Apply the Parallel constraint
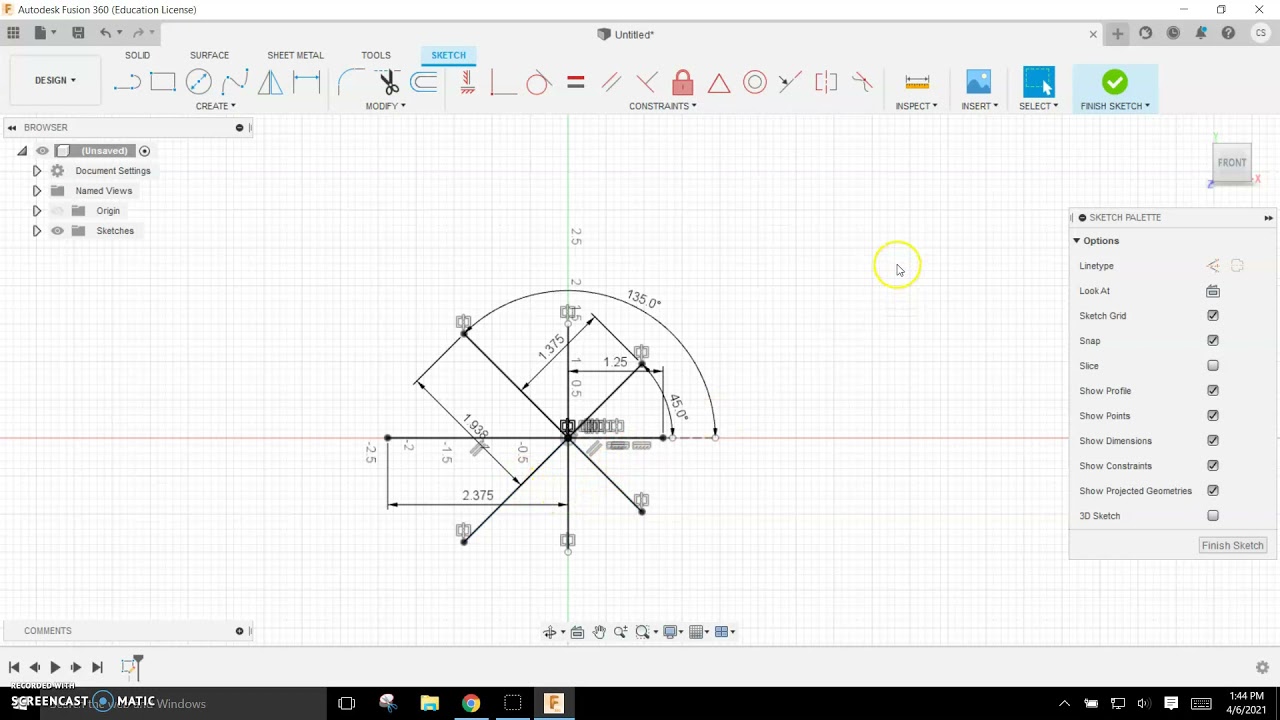This screenshot has width=1280, height=720. [x=611, y=82]
